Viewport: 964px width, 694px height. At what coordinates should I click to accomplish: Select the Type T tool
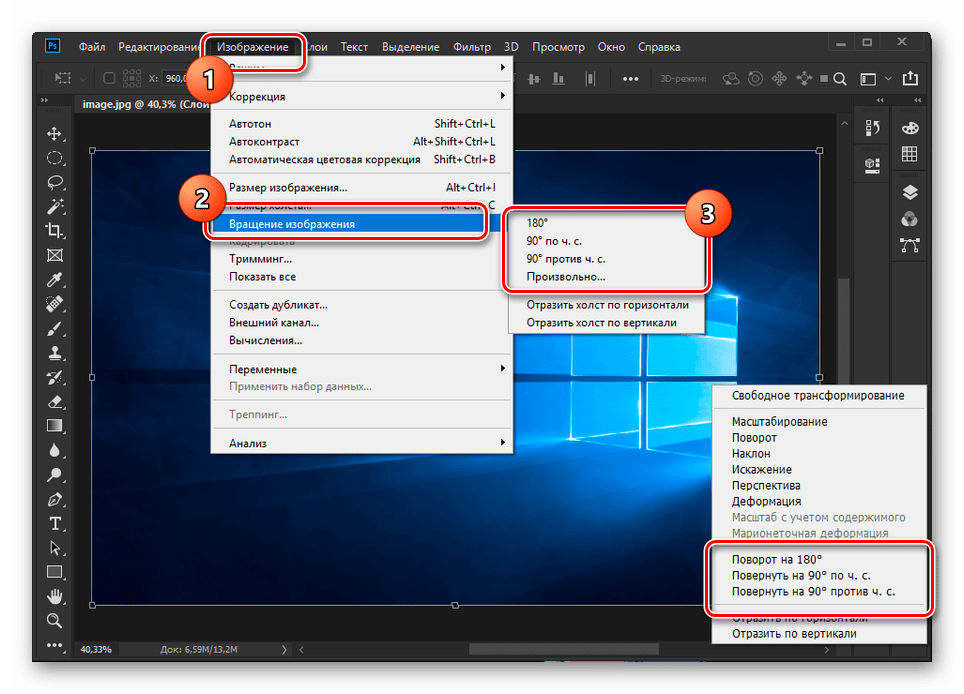coord(55,524)
